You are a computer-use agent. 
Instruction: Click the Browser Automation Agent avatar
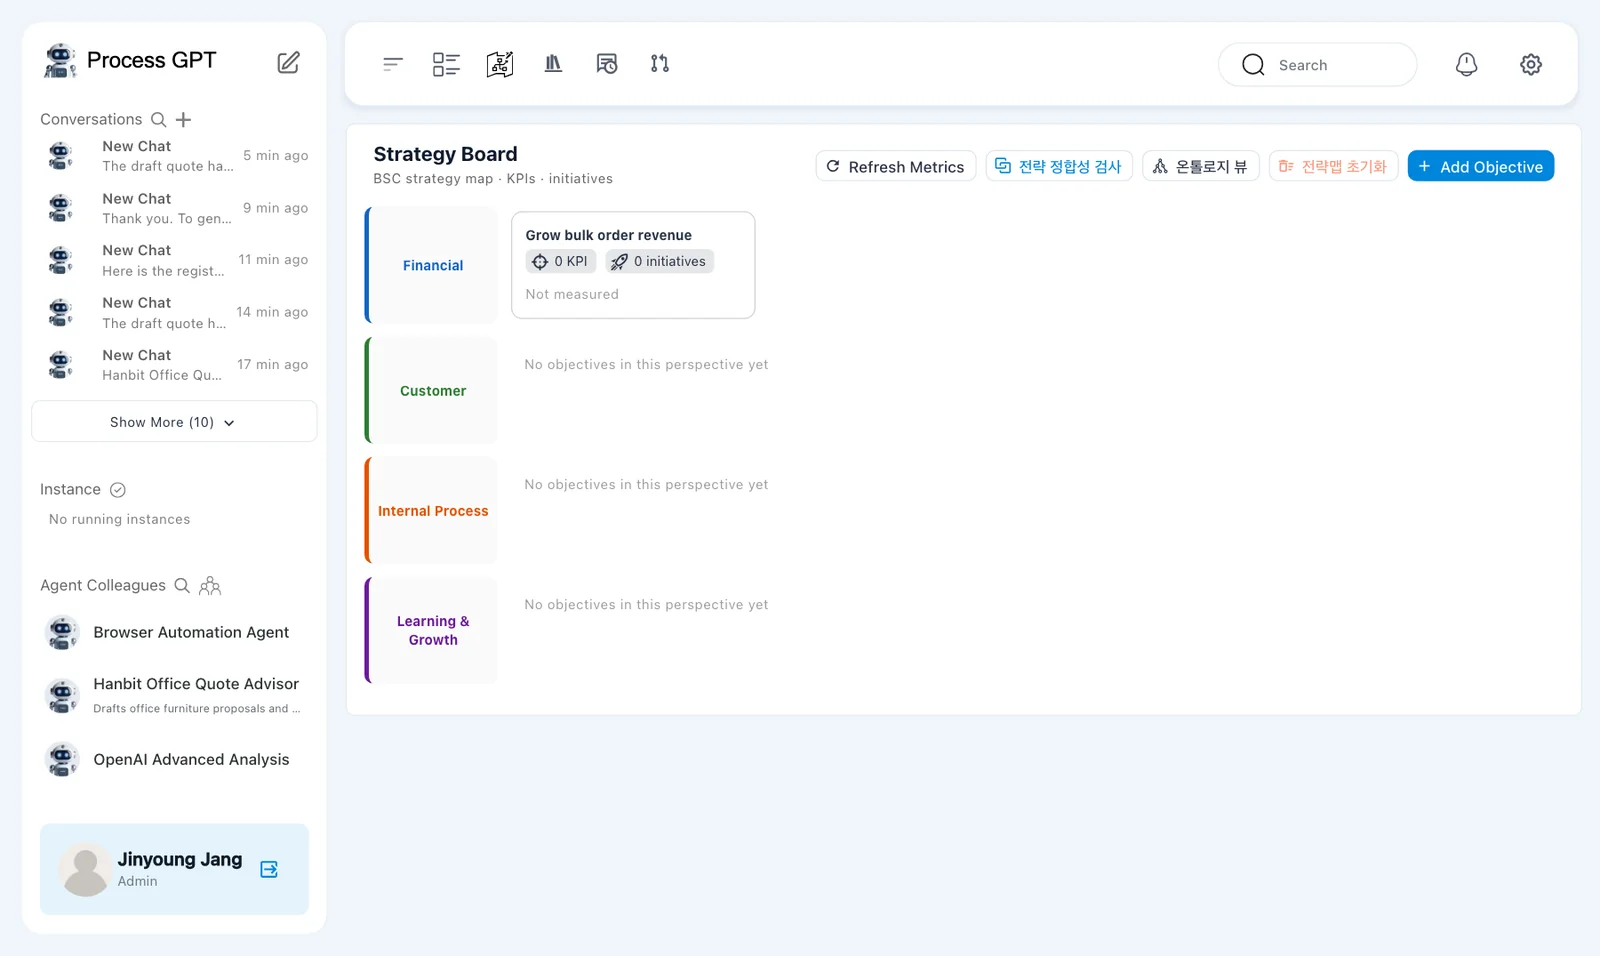[x=62, y=632]
